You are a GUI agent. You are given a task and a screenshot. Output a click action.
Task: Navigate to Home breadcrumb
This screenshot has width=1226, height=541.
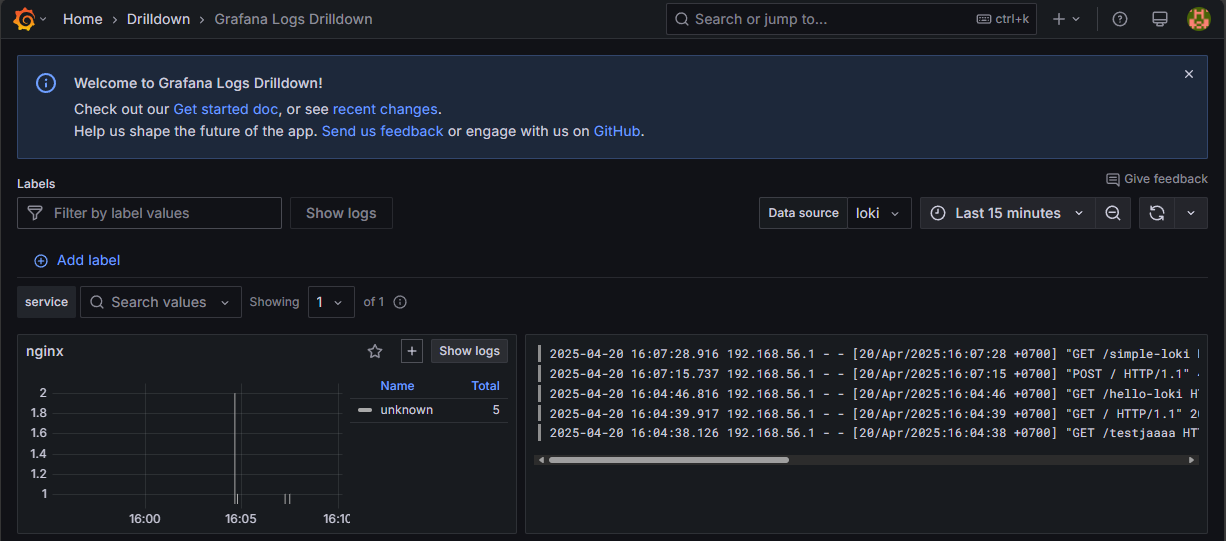point(82,19)
